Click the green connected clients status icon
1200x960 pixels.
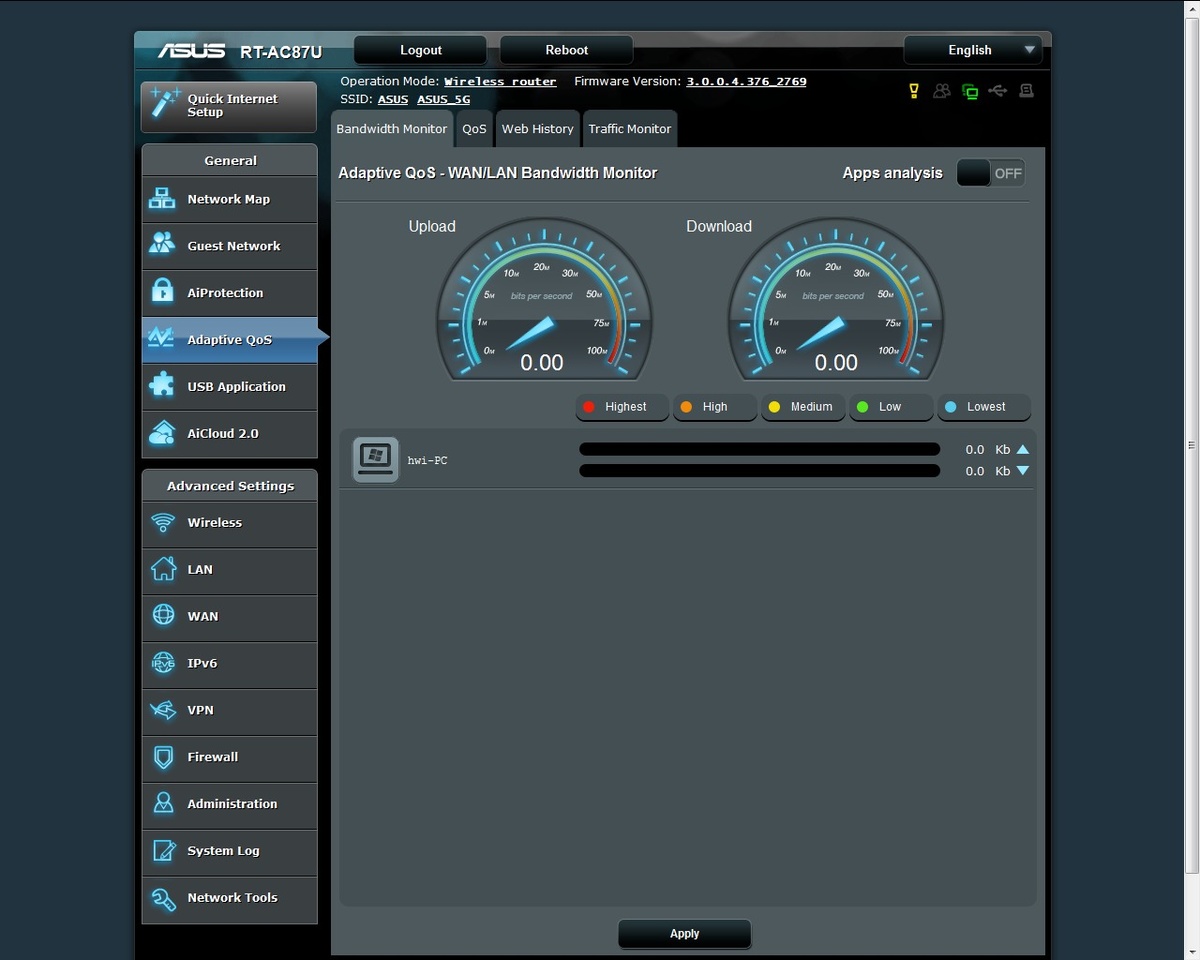coord(969,91)
